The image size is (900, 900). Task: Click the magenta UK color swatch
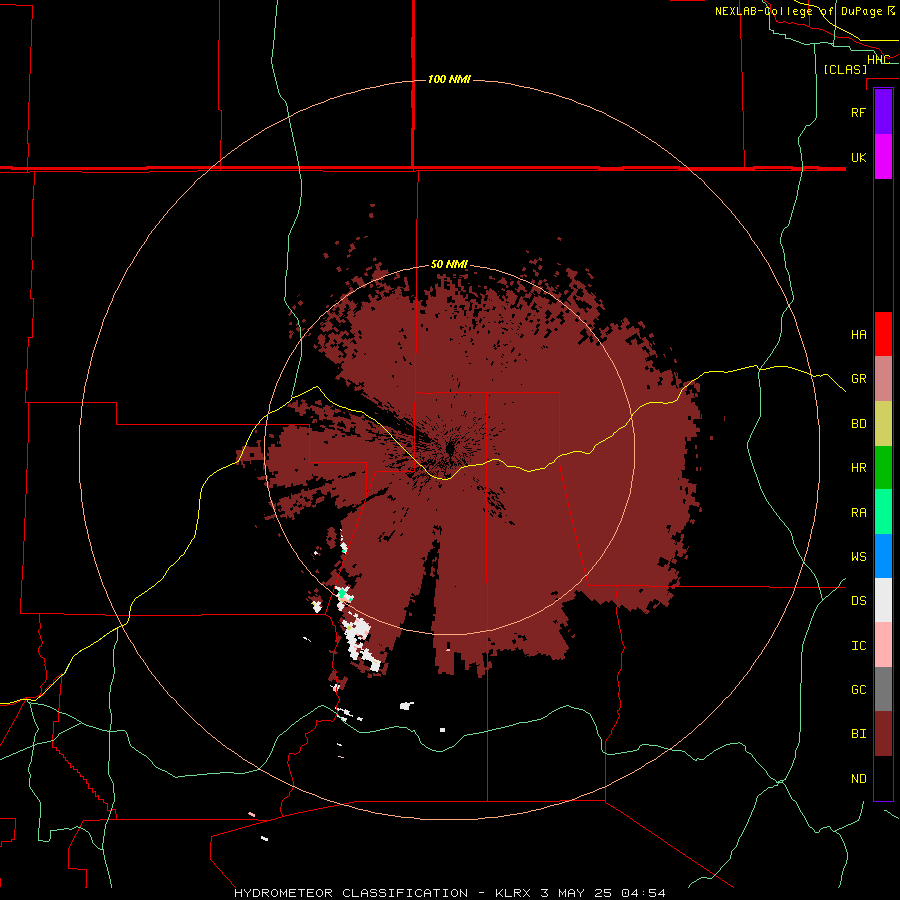coord(883,157)
